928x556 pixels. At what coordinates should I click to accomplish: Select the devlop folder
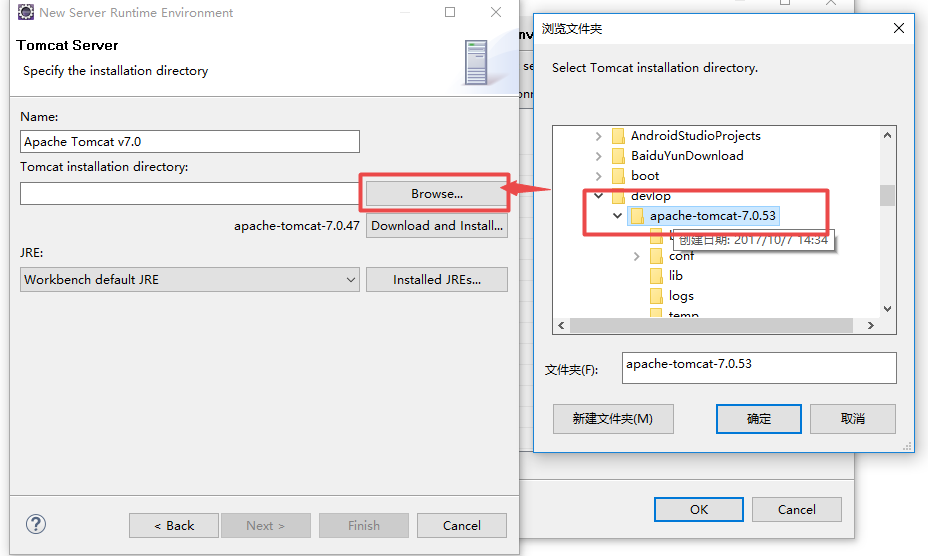click(650, 196)
